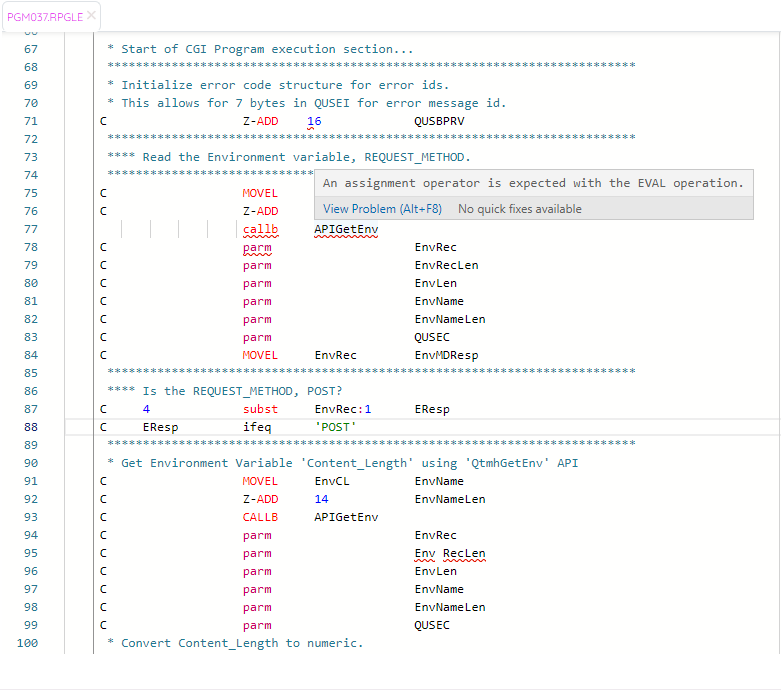Click line number 71 in the gutter
Image resolution: width=781 pixels, height=693 pixels.
pyautogui.click(x=30, y=121)
